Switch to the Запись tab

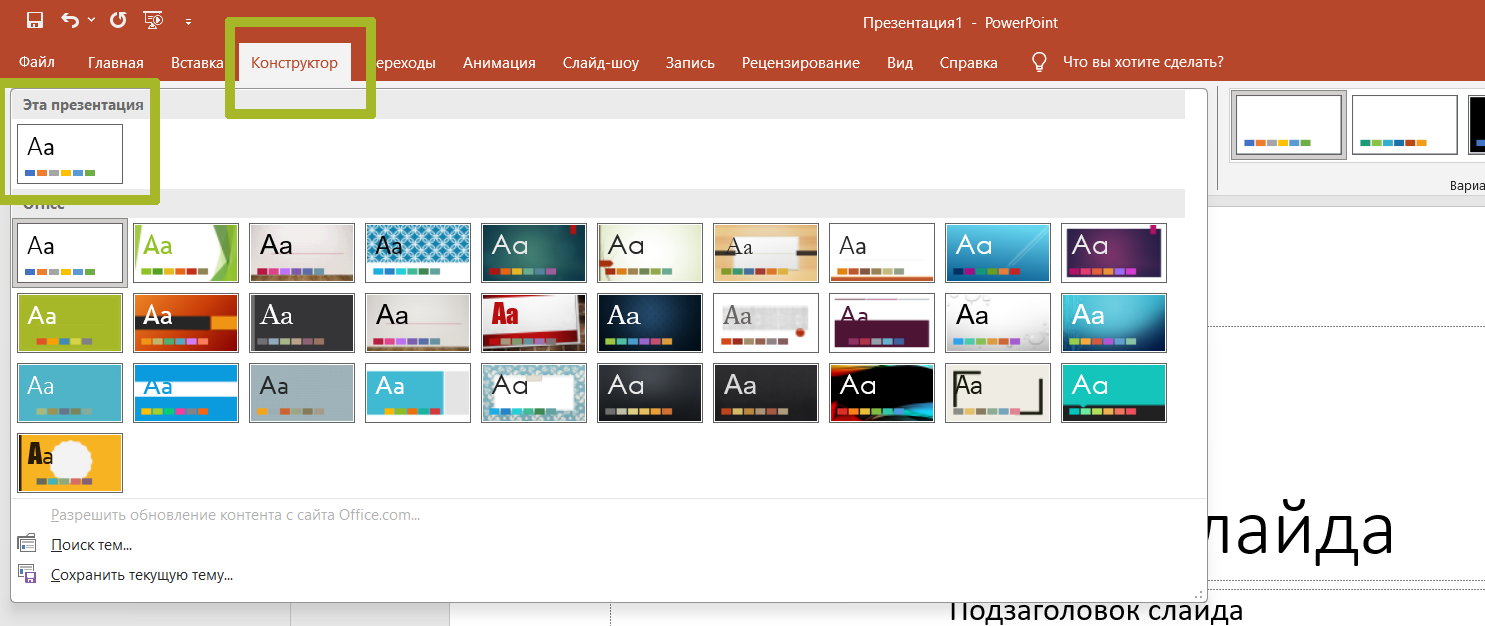click(690, 63)
